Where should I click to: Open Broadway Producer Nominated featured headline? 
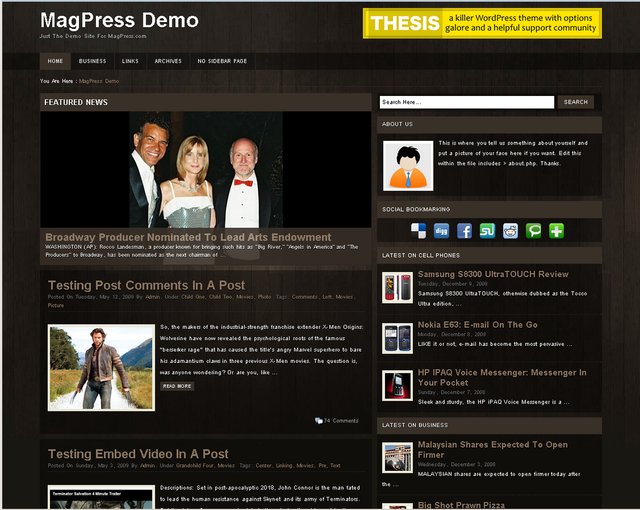tap(188, 237)
